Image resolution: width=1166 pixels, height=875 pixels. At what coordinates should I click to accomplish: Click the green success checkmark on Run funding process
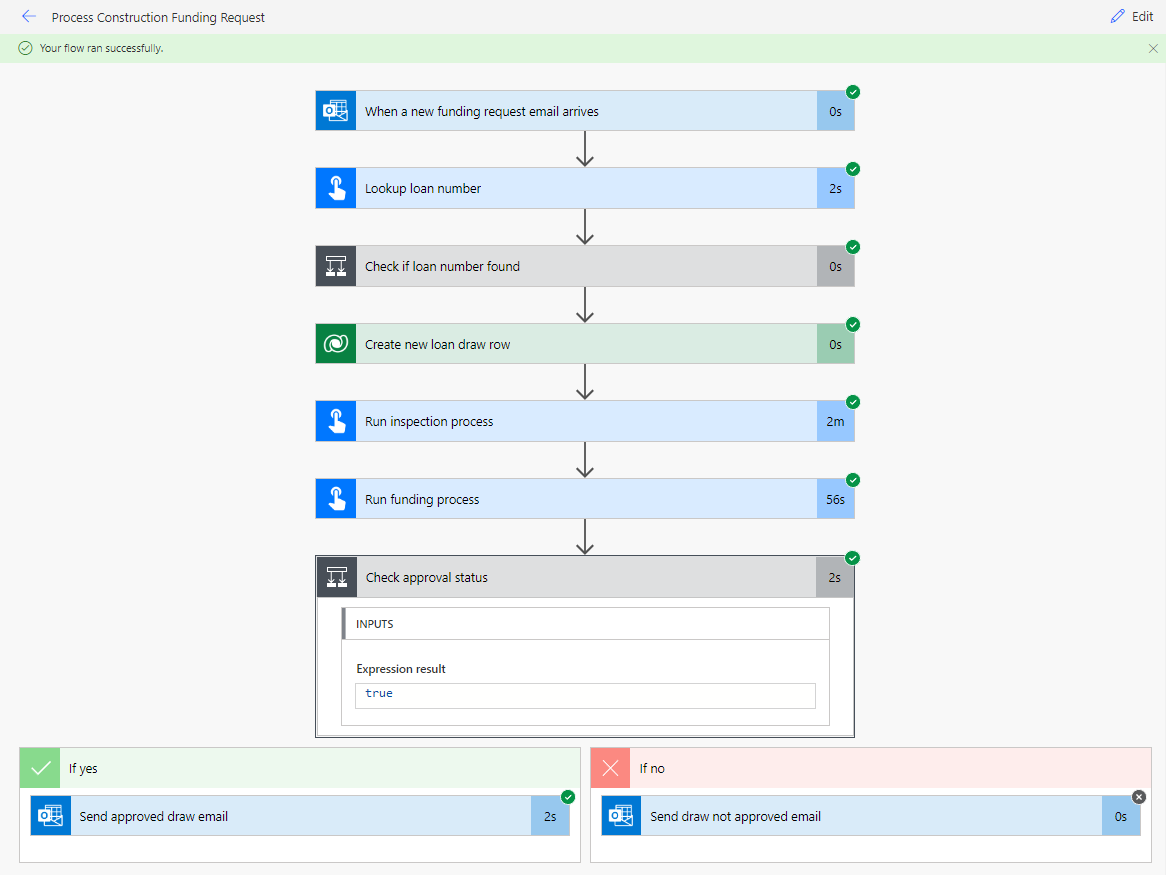852,480
